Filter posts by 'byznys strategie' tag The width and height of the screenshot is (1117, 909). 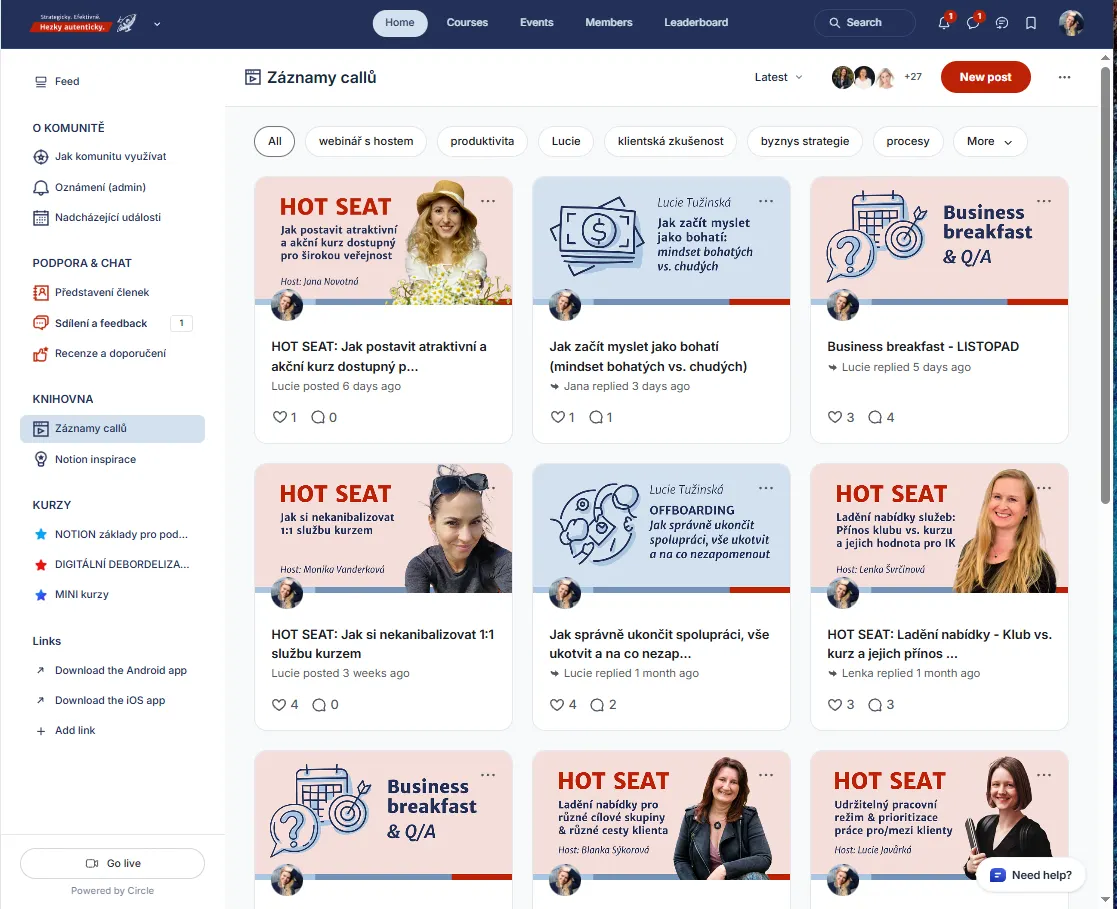pyautogui.click(x=805, y=141)
